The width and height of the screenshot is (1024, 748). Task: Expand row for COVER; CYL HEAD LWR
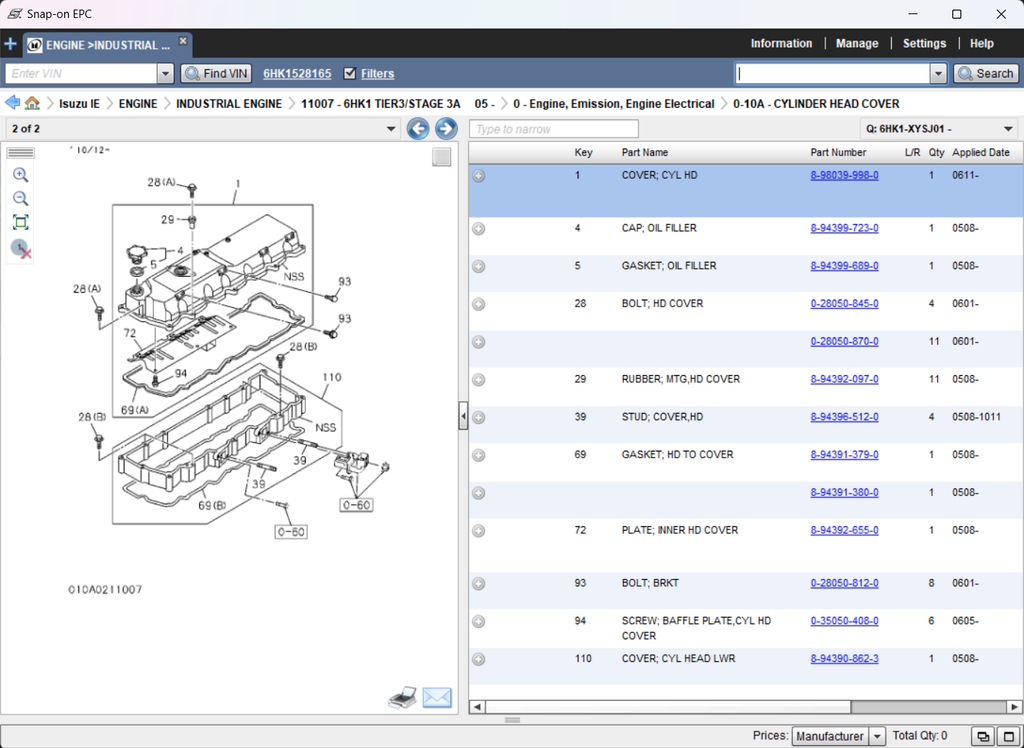click(x=479, y=659)
